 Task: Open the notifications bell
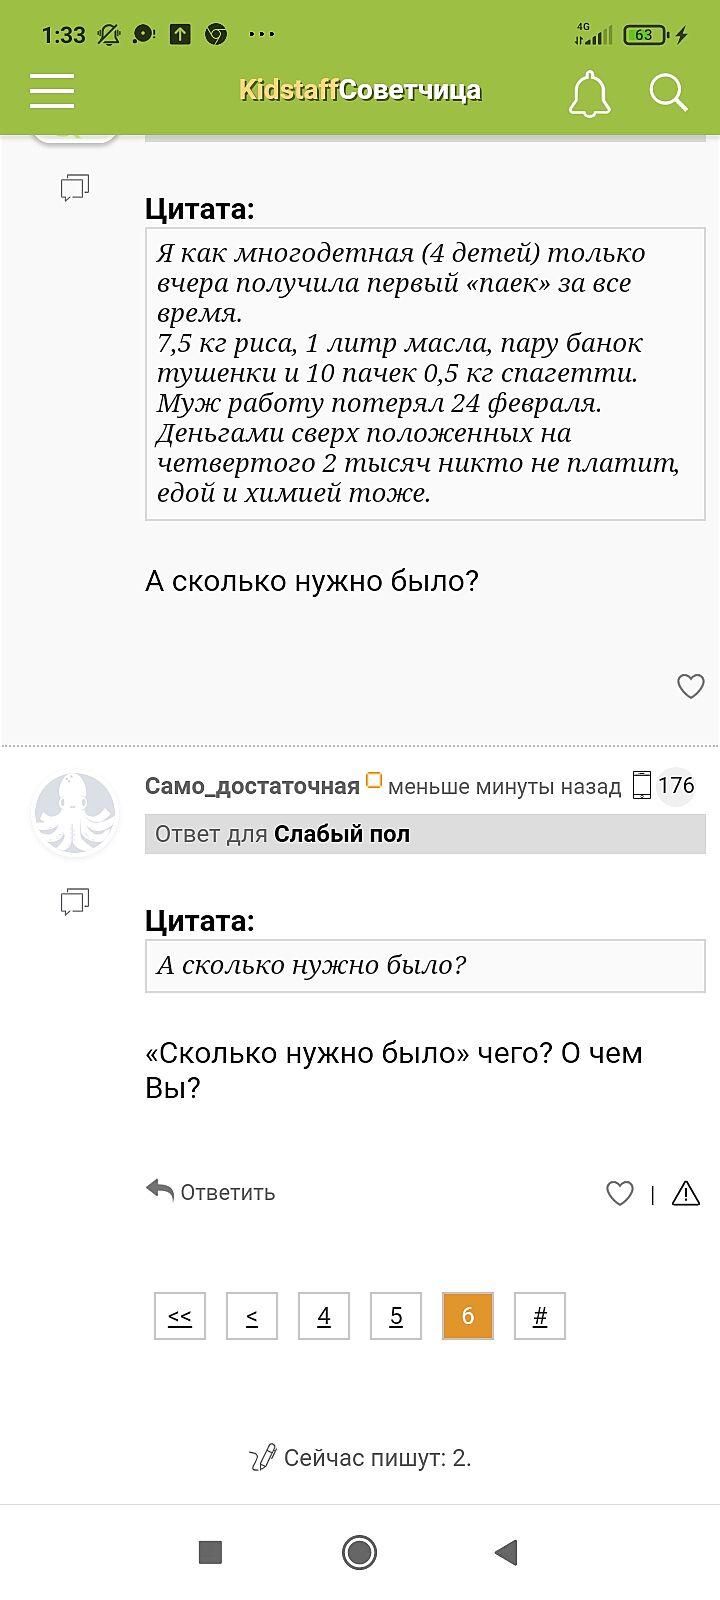[x=589, y=94]
